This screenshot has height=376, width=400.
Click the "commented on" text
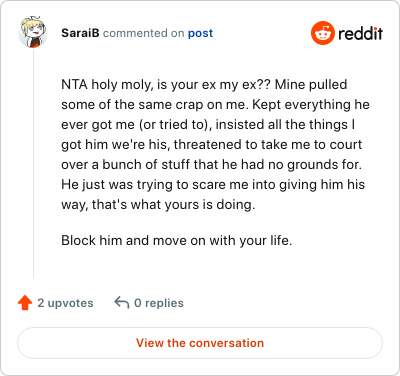(x=143, y=33)
